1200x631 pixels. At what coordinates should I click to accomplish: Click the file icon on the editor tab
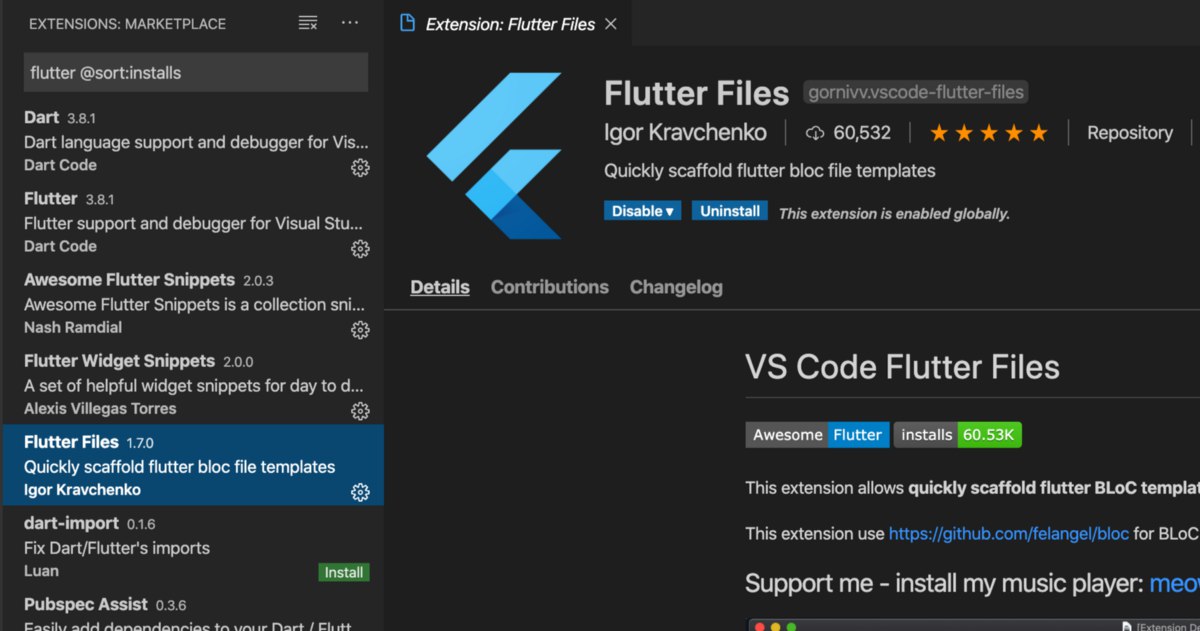pyautogui.click(x=407, y=23)
